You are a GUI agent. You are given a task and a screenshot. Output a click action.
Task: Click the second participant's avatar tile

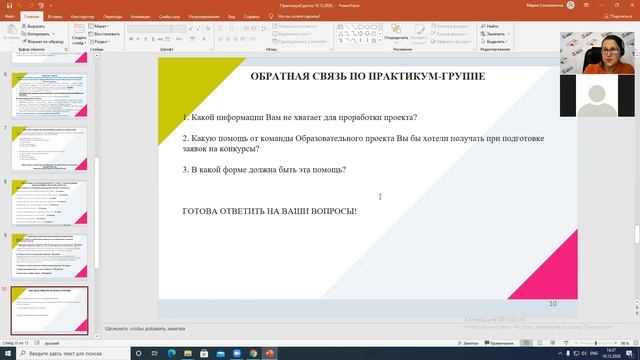(597, 96)
